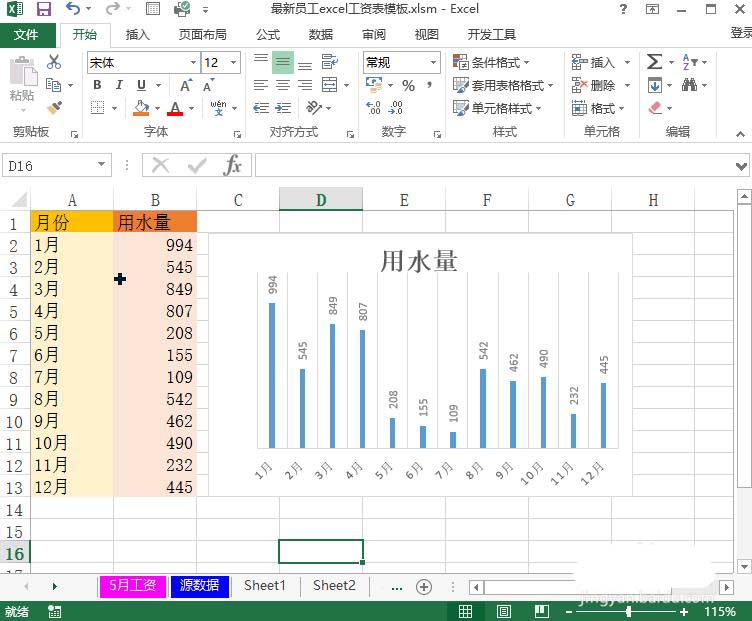Click the Sort & Filter icon
The height and width of the screenshot is (621, 752).
coord(690,62)
